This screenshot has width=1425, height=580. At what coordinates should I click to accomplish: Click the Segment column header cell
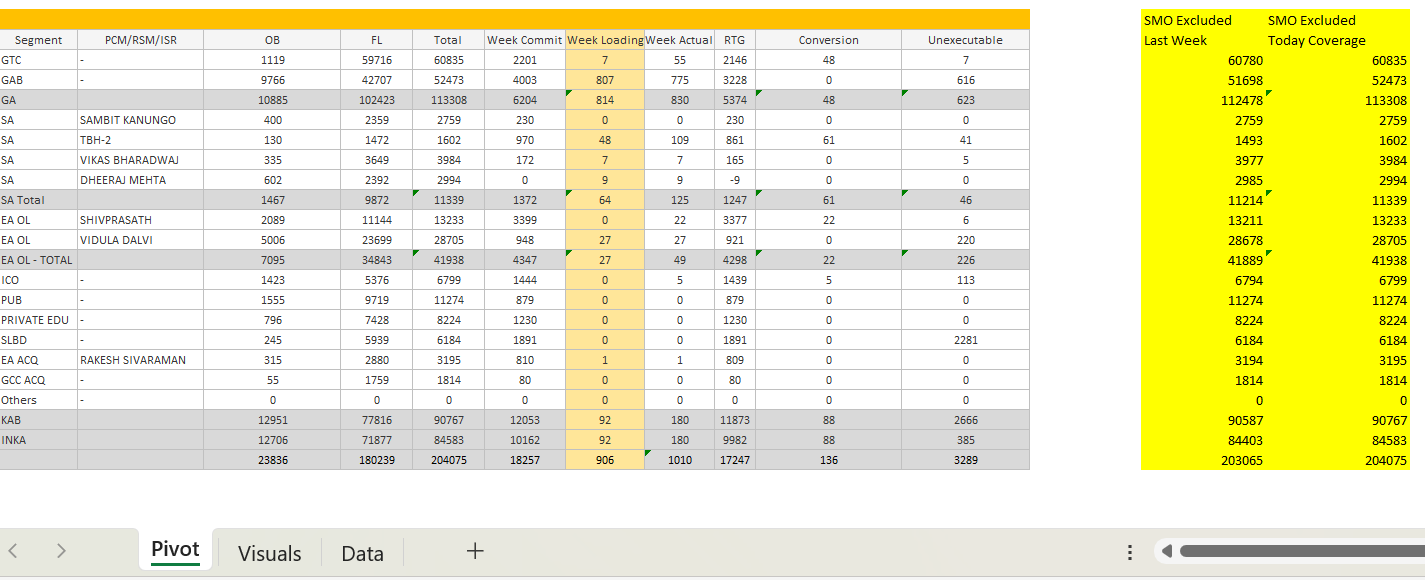(x=38, y=40)
